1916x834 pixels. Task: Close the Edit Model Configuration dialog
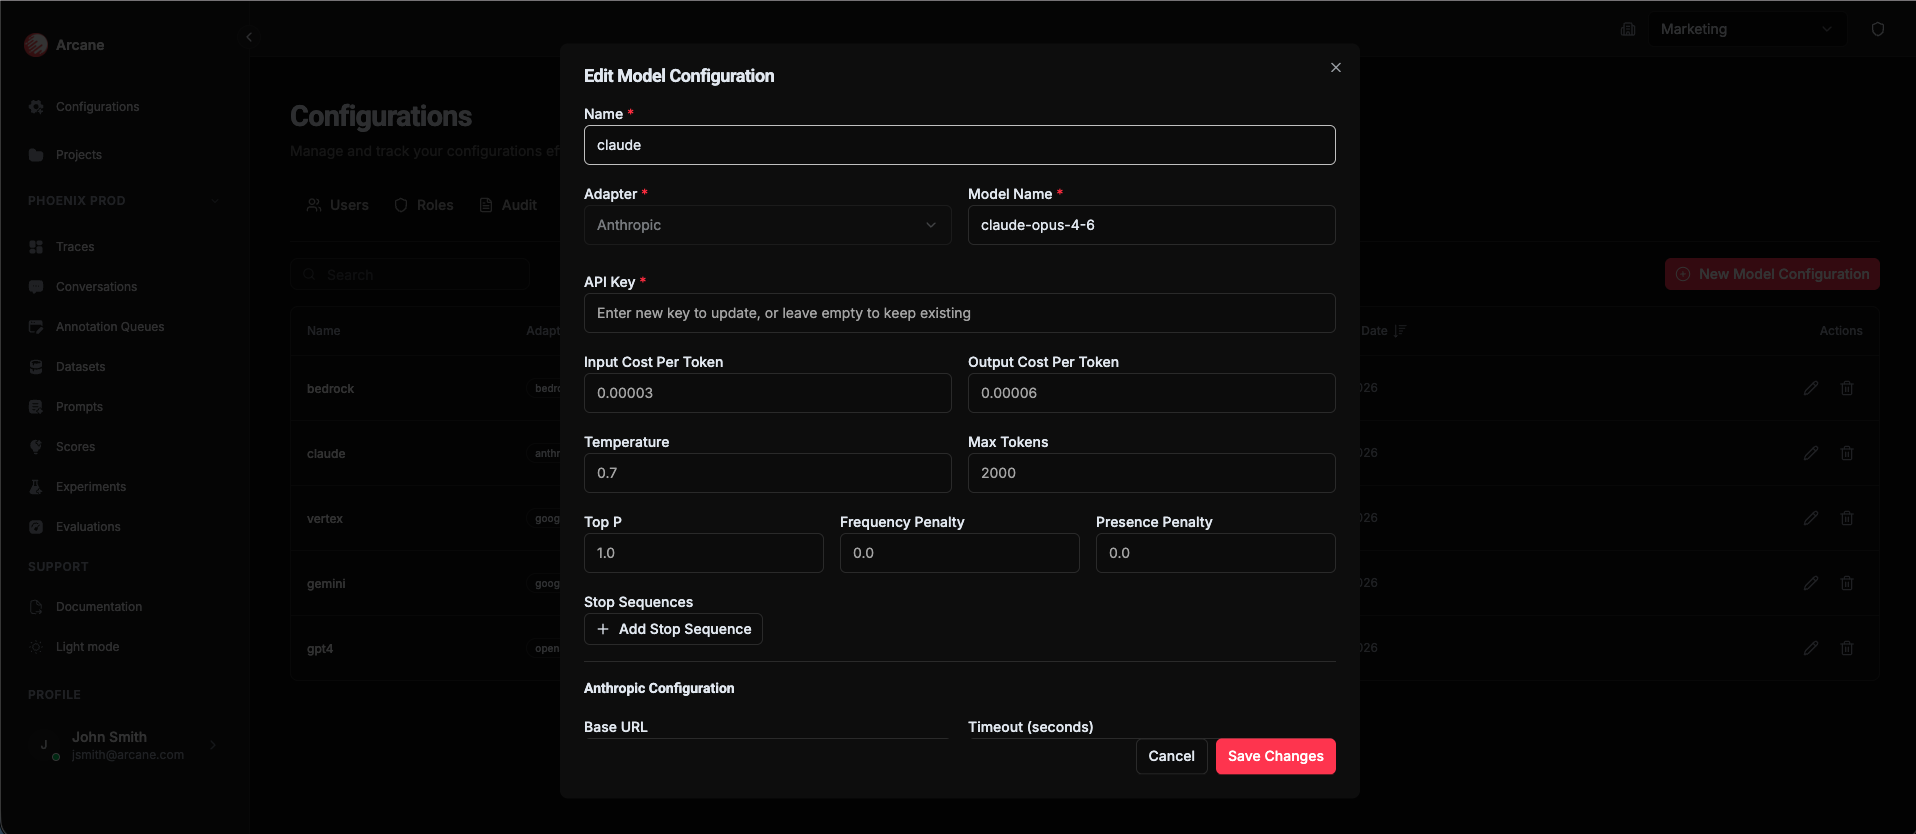pyautogui.click(x=1335, y=68)
